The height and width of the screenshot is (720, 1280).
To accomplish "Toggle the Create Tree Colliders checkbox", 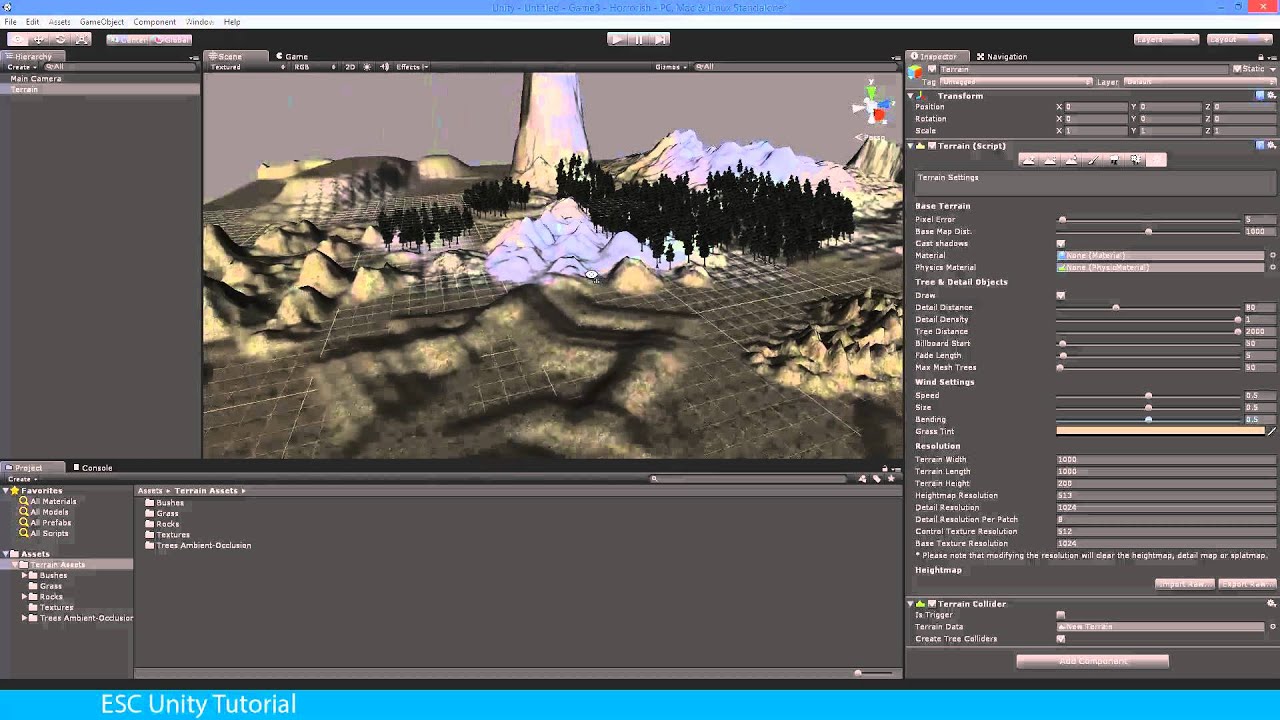I will (1061, 639).
